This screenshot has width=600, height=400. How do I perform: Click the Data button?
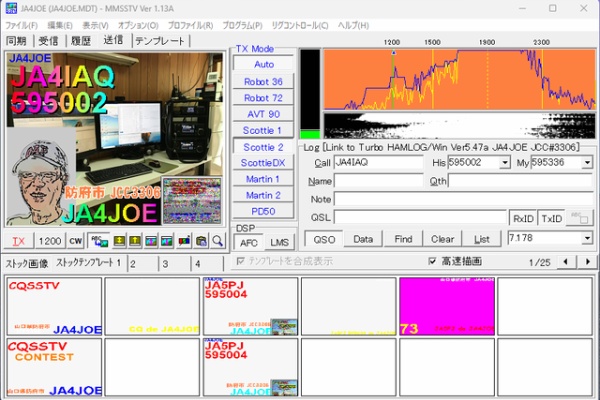[363, 239]
